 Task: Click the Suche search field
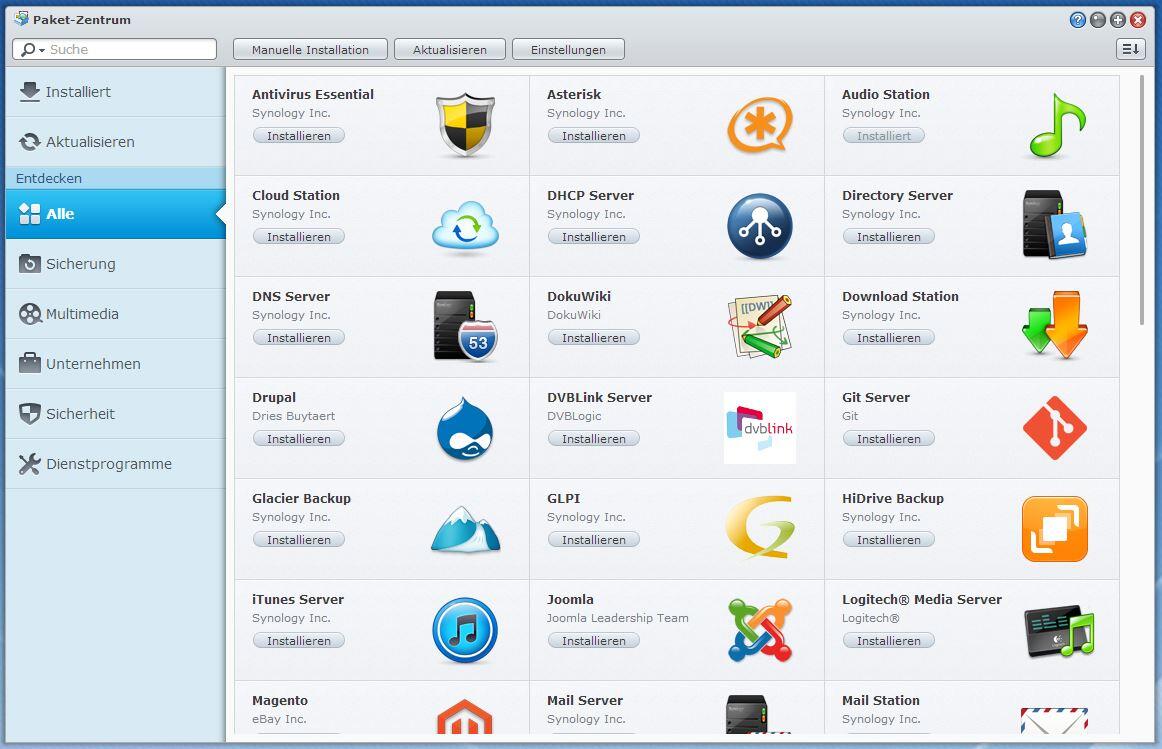114,49
